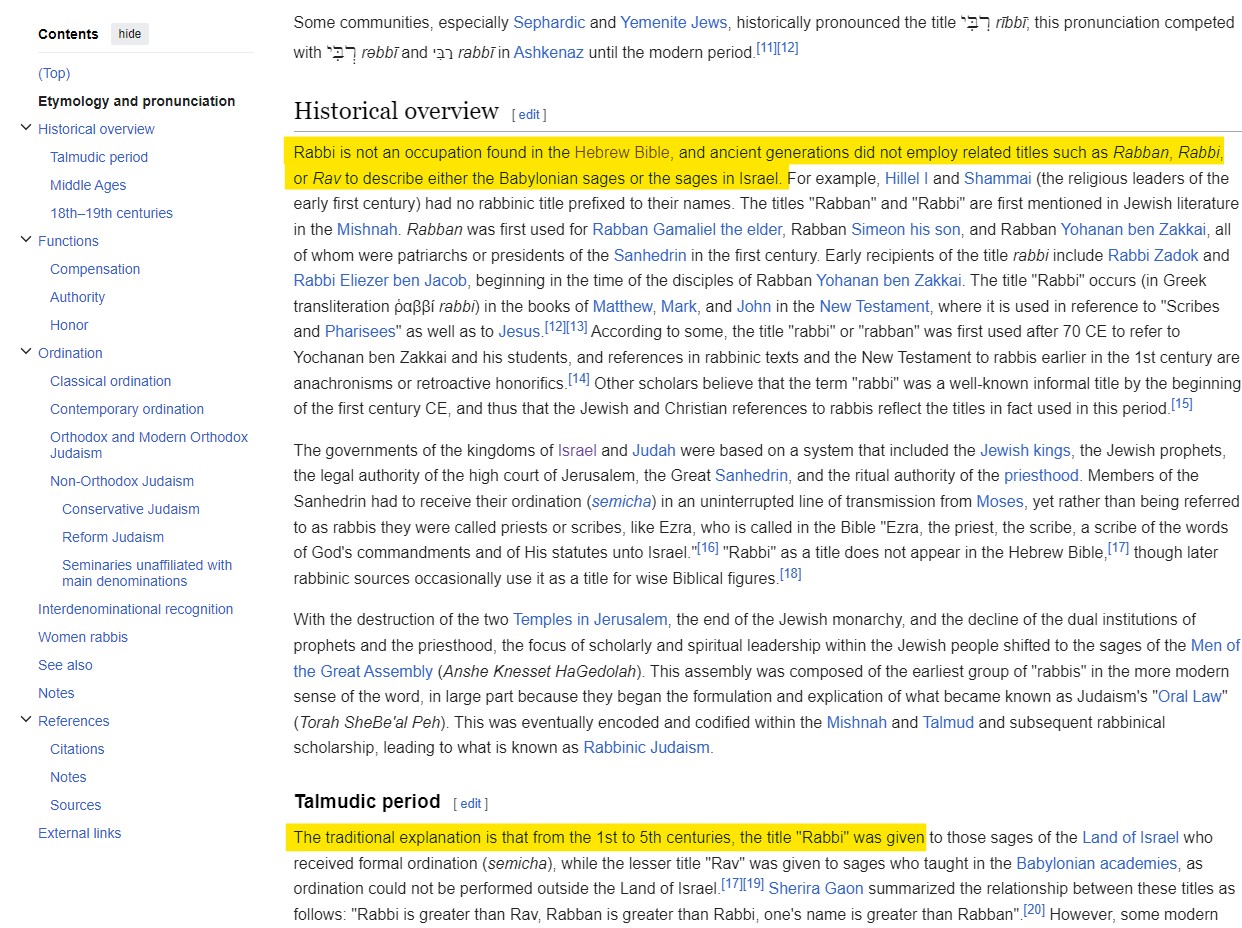Go to Middle Ages in contents
The width and height of the screenshot is (1242, 928).
[88, 185]
